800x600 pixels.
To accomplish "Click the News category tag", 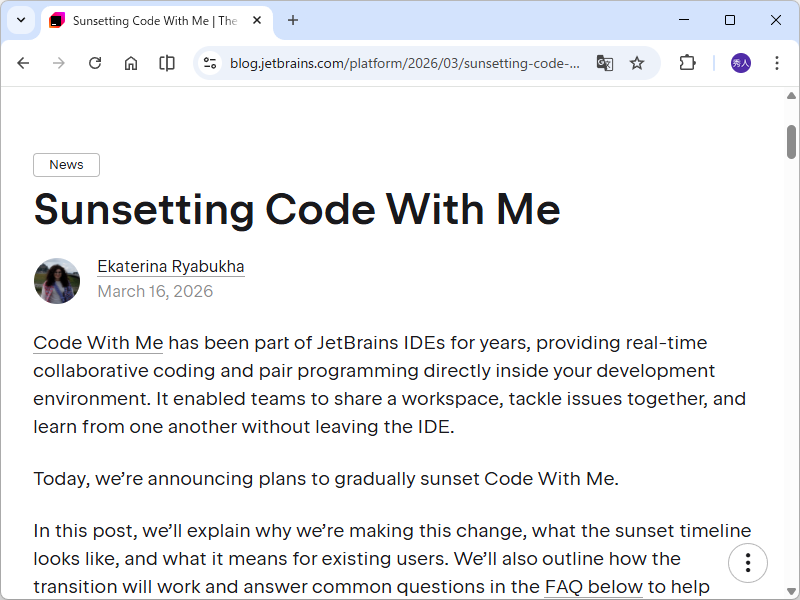I will pos(66,165).
